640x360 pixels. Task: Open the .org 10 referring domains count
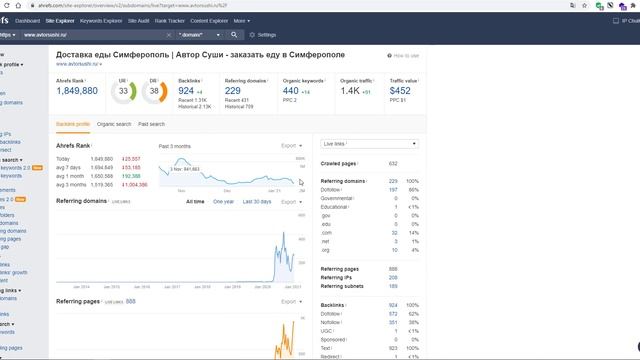coord(394,250)
